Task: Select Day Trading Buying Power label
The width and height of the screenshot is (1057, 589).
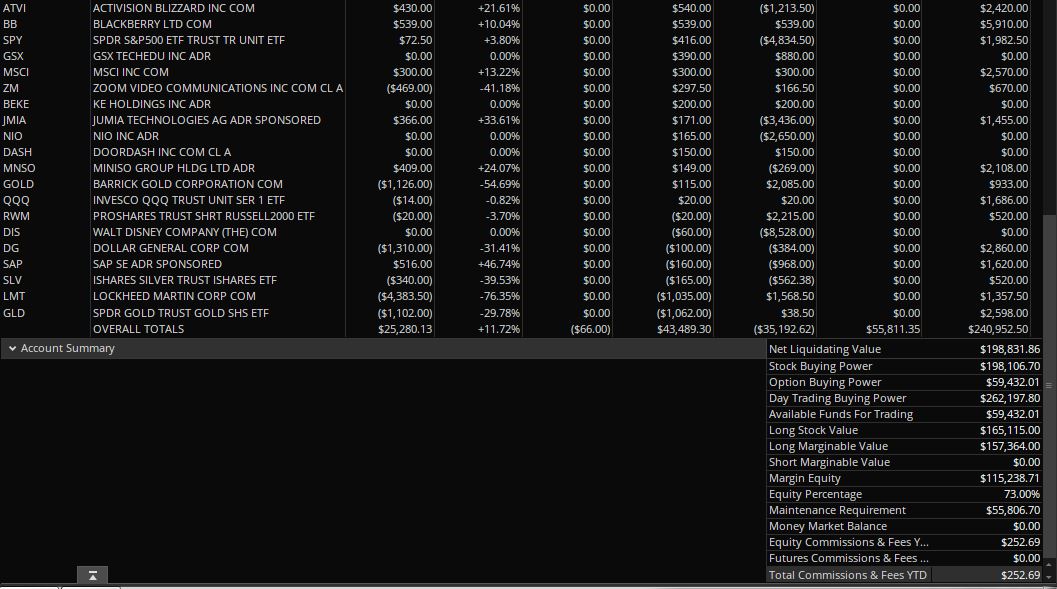Action: tap(837, 398)
